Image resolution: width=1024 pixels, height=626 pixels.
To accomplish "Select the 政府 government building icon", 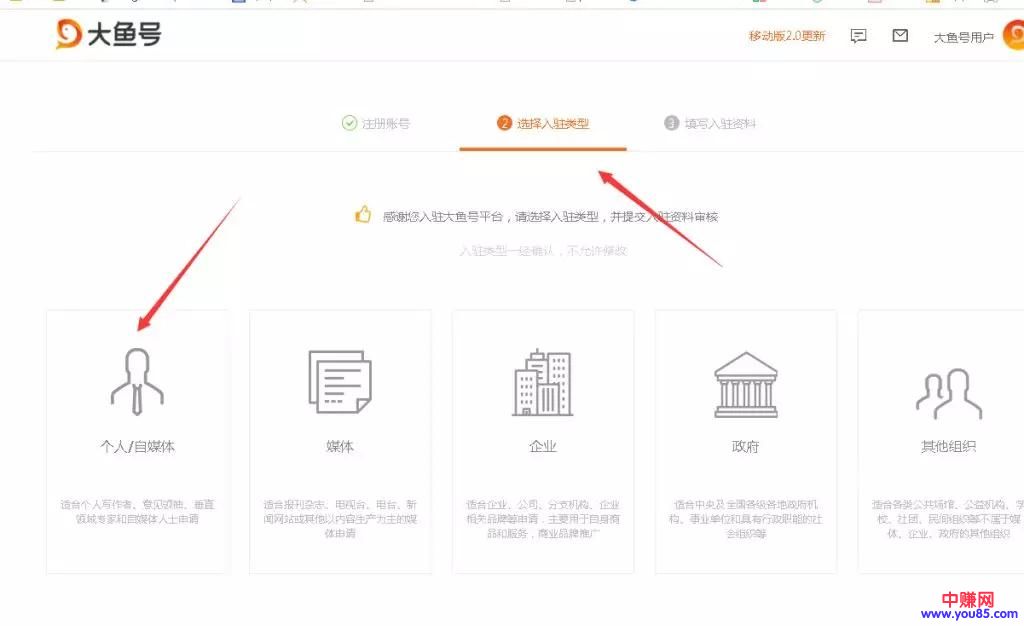I will [x=745, y=384].
